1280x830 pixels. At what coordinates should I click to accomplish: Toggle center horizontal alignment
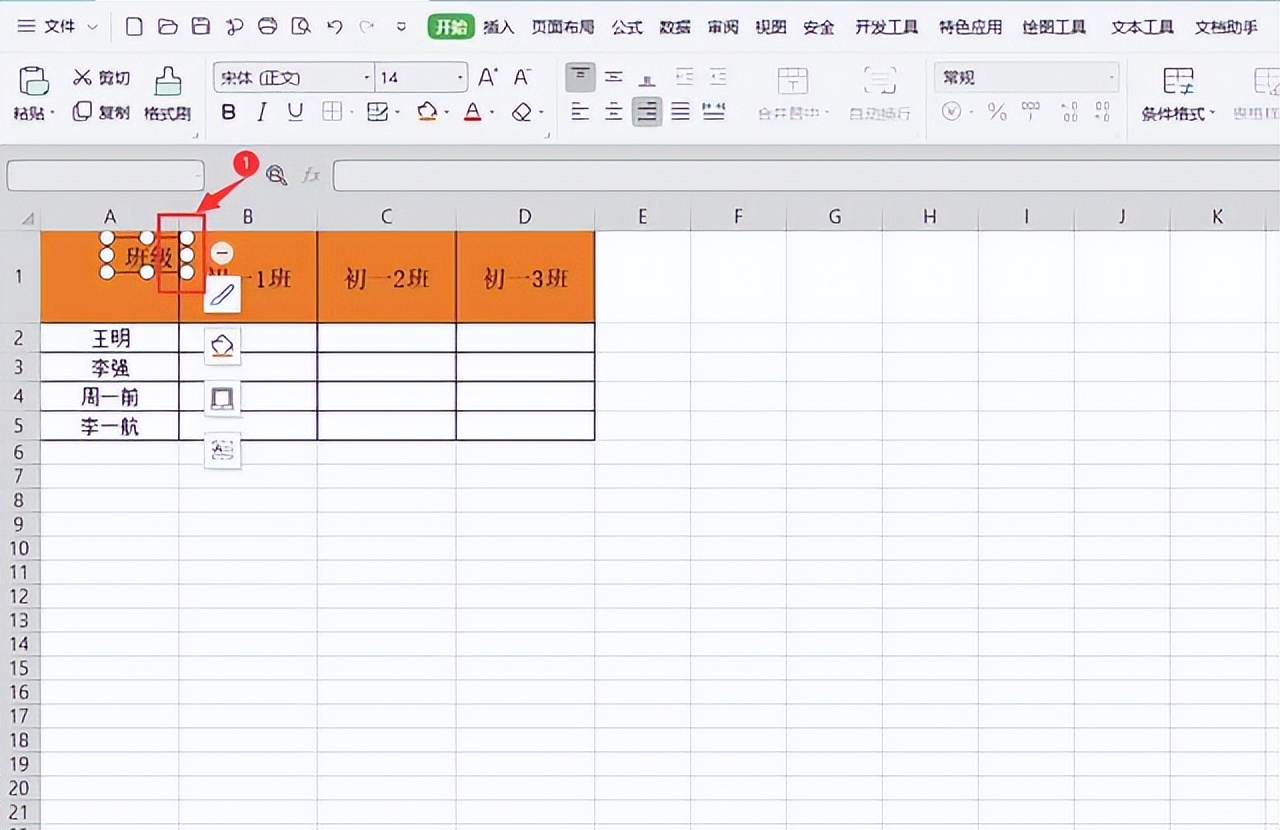(x=614, y=112)
